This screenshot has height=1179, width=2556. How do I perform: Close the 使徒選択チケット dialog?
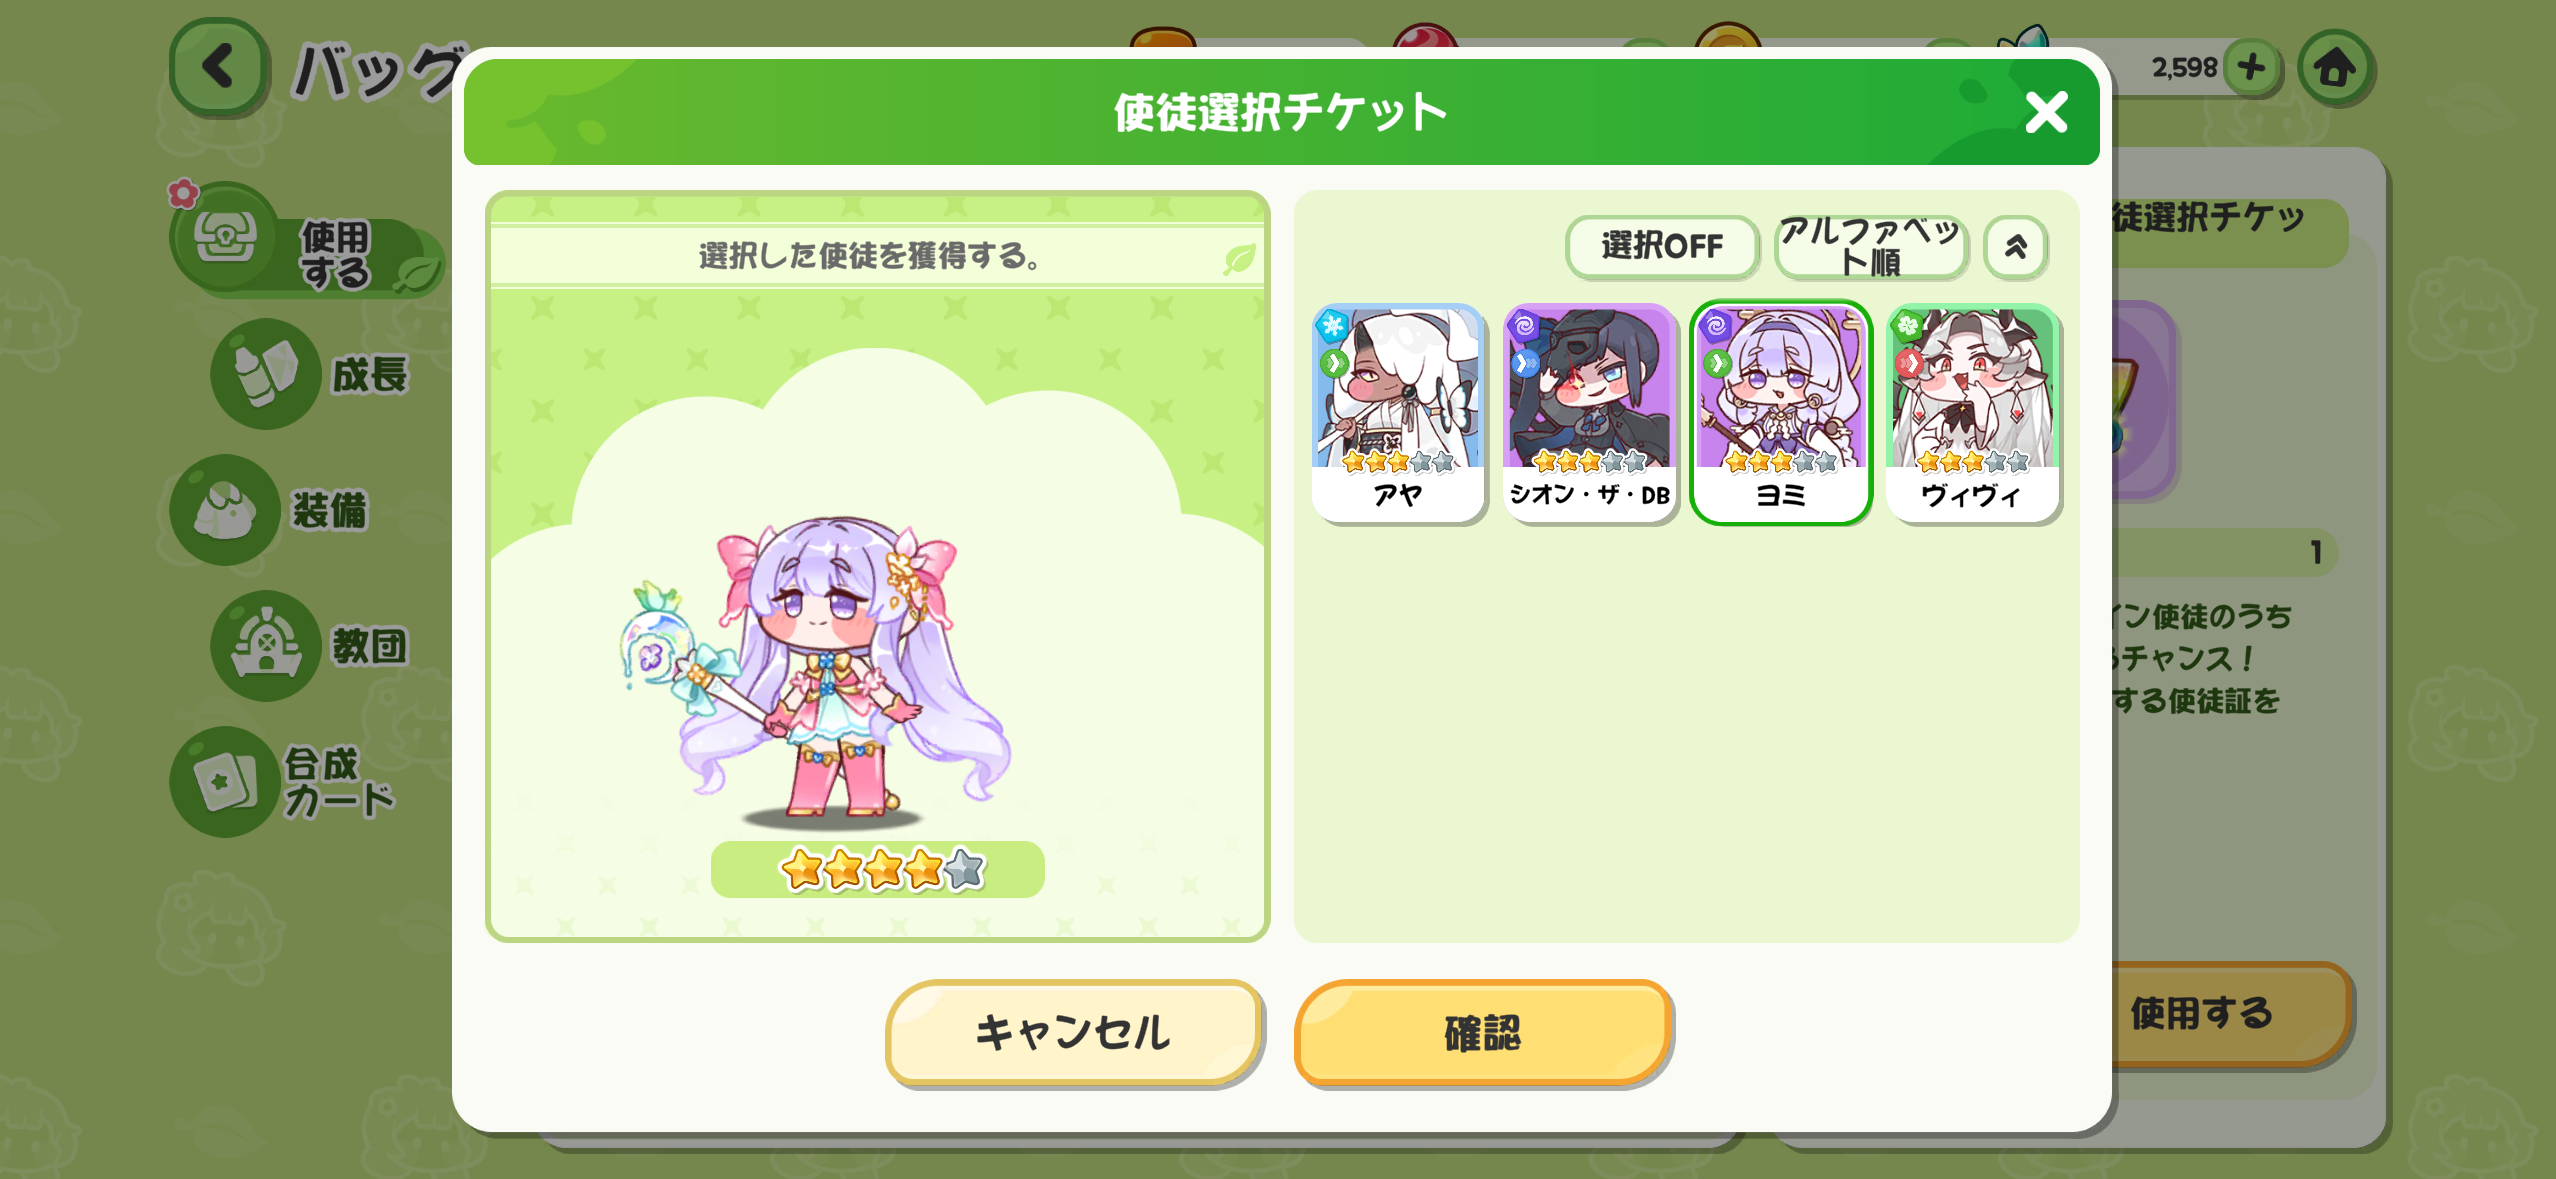click(2046, 112)
